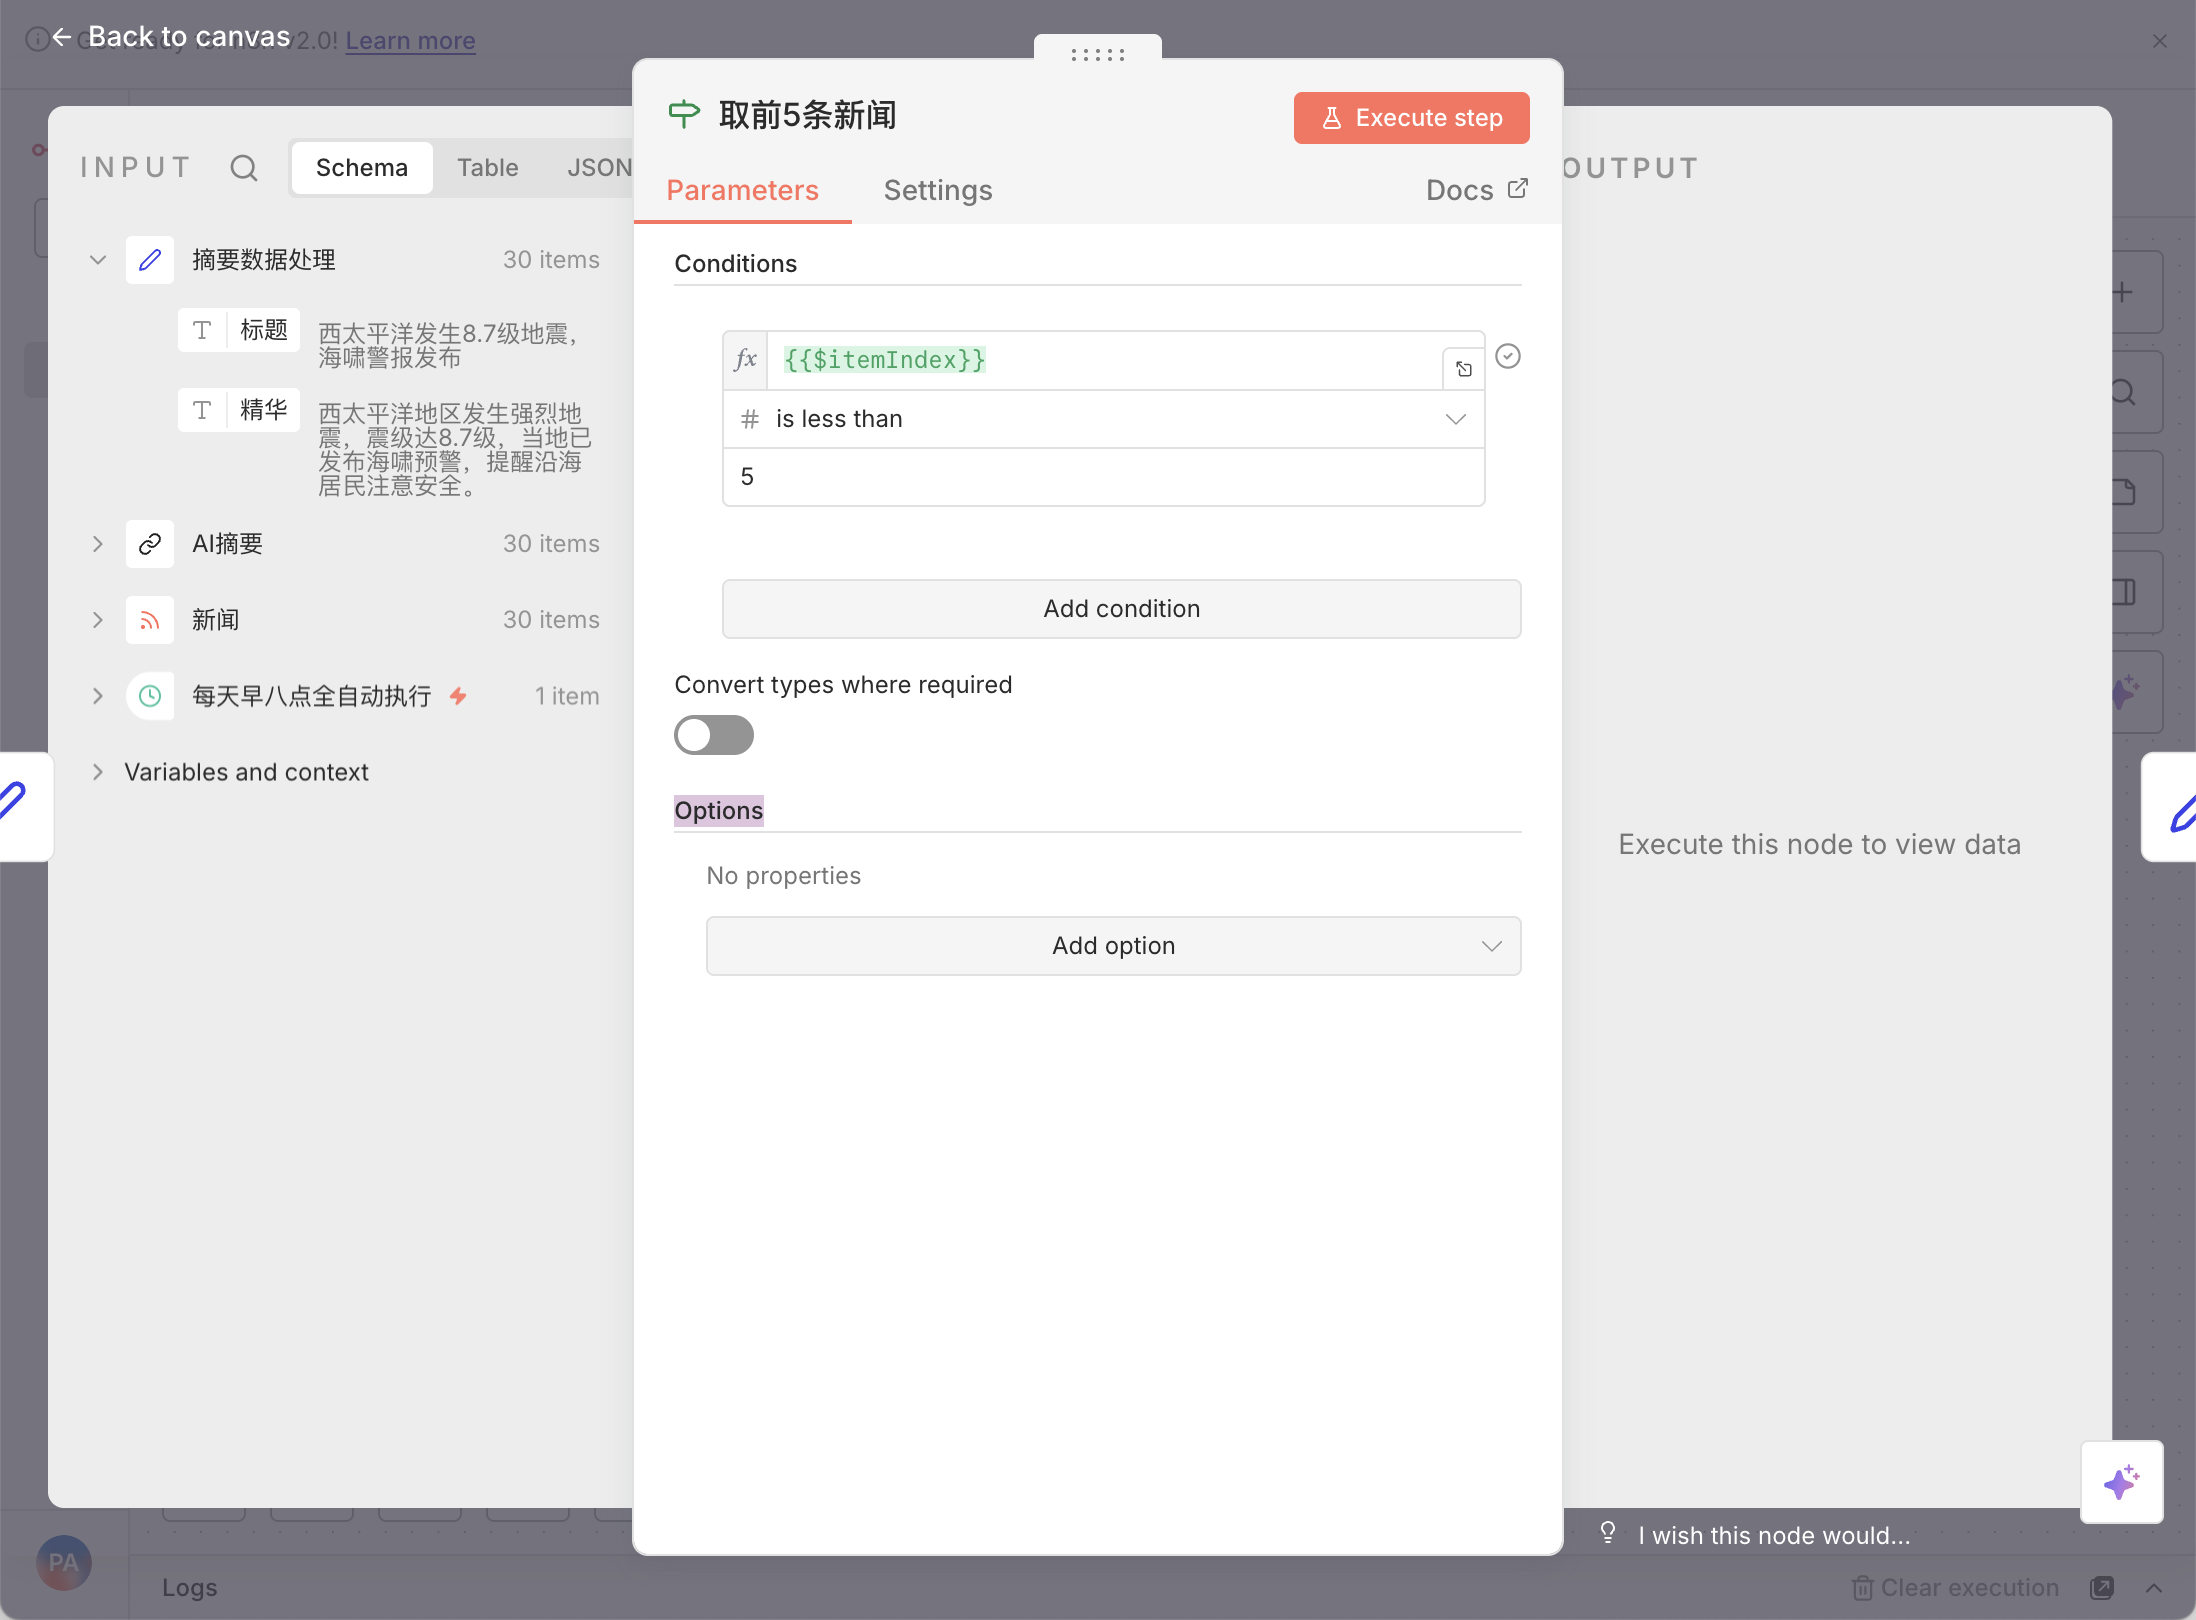Click the link icon of AI摘要 node
The height and width of the screenshot is (1620, 2196).
tap(150, 544)
